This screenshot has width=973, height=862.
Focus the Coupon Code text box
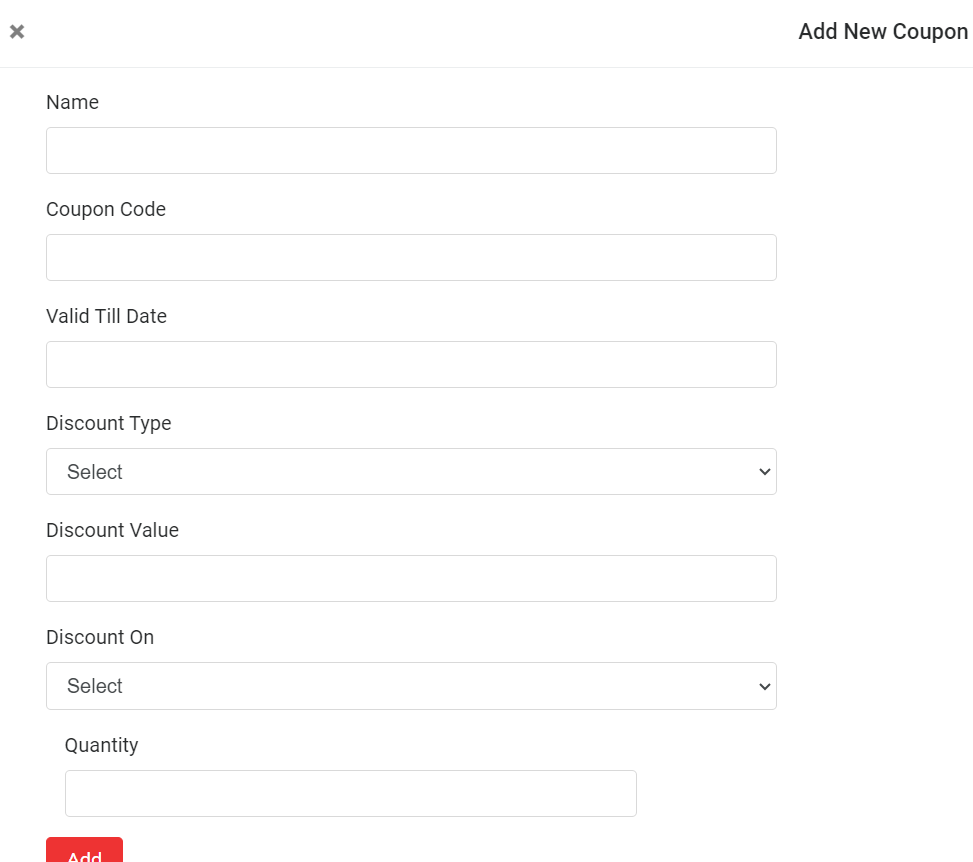[x=411, y=257]
